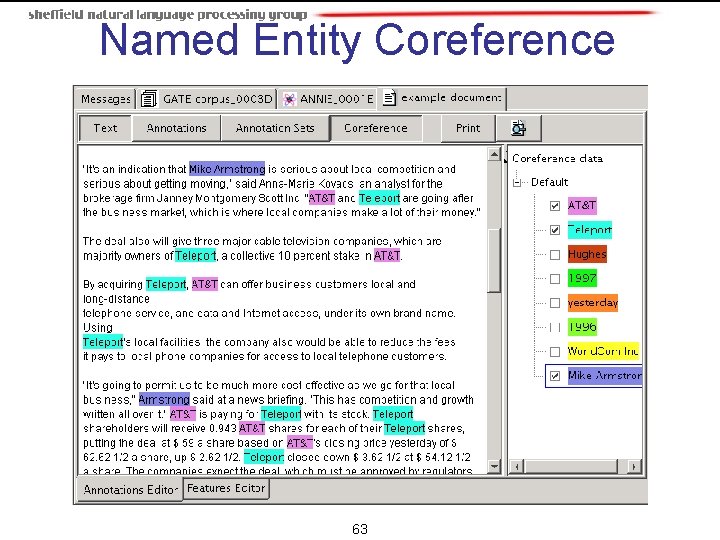Check the Hughes coreference checkbox
The image size is (720, 540).
pos(555,254)
